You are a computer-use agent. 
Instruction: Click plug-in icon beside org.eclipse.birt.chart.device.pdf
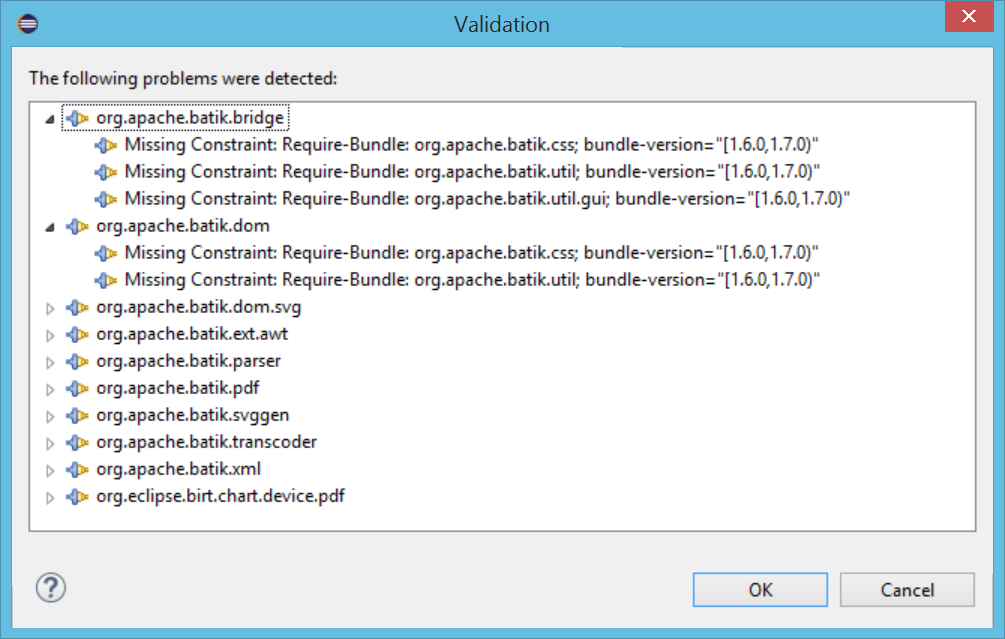(x=77, y=496)
